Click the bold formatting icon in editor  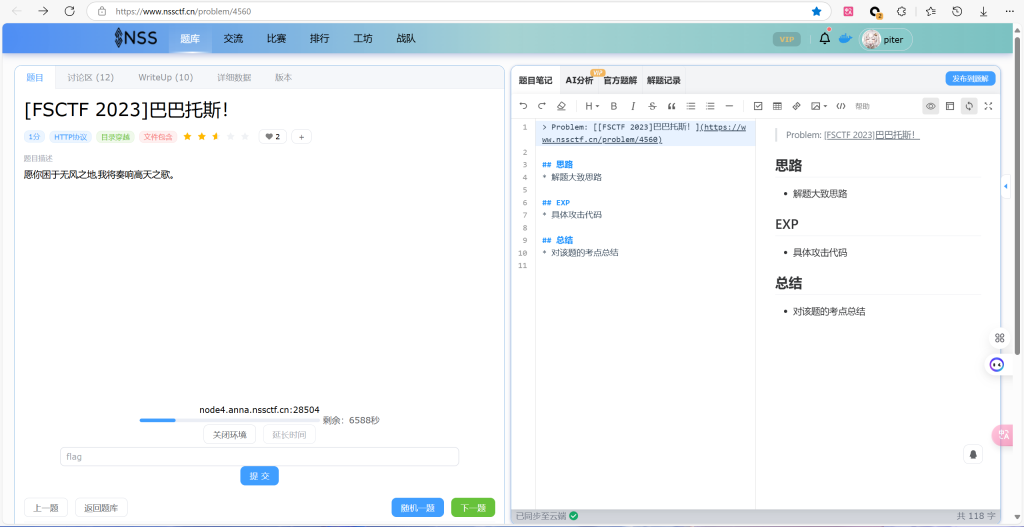coord(614,106)
